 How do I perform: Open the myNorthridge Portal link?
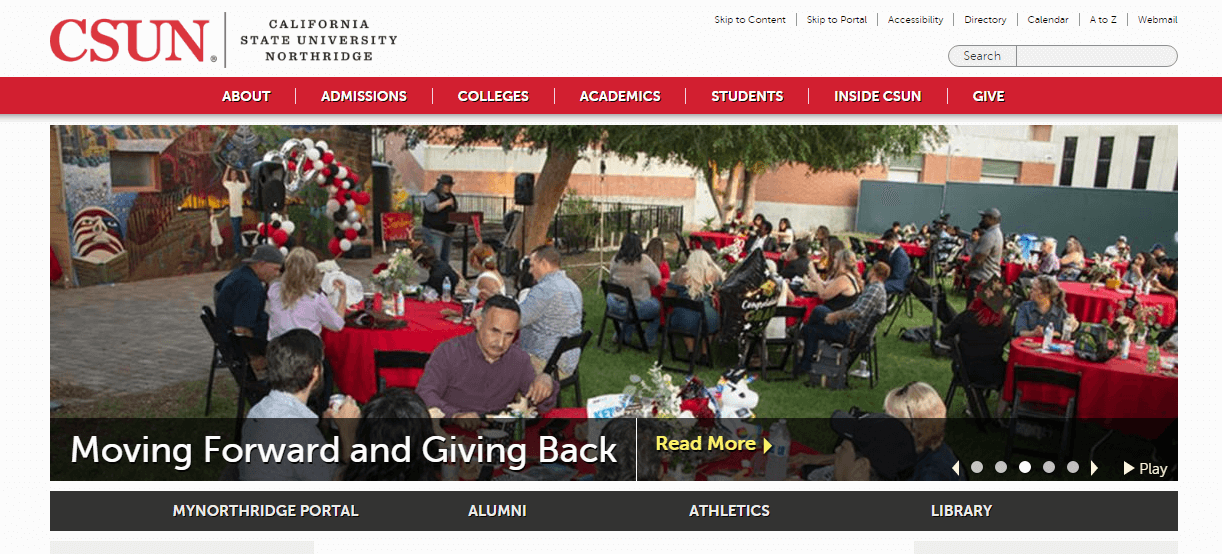pyautogui.click(x=265, y=510)
